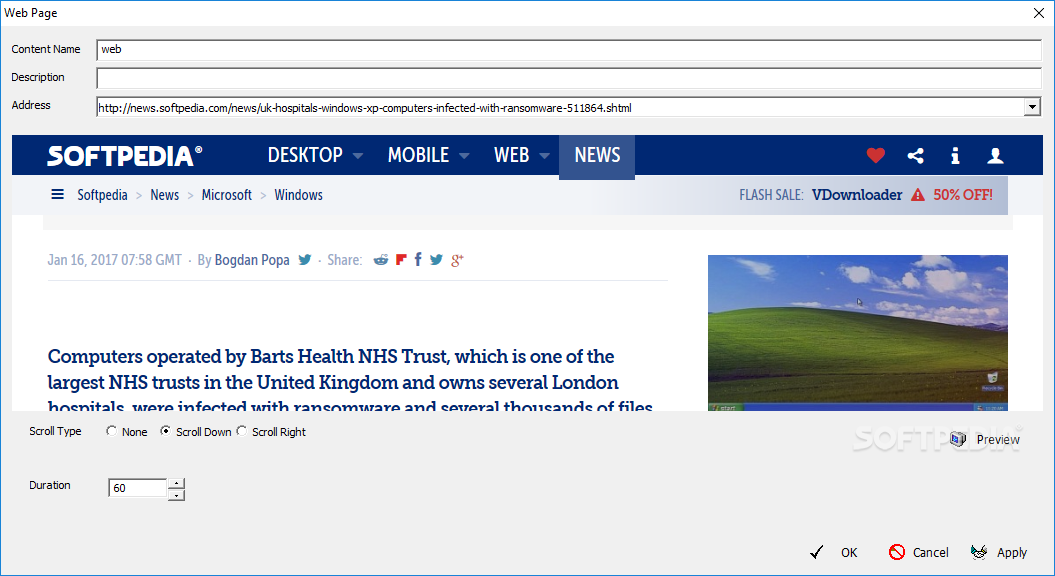
Task: Click the info 'i' icon in header
Action: [x=955, y=155]
